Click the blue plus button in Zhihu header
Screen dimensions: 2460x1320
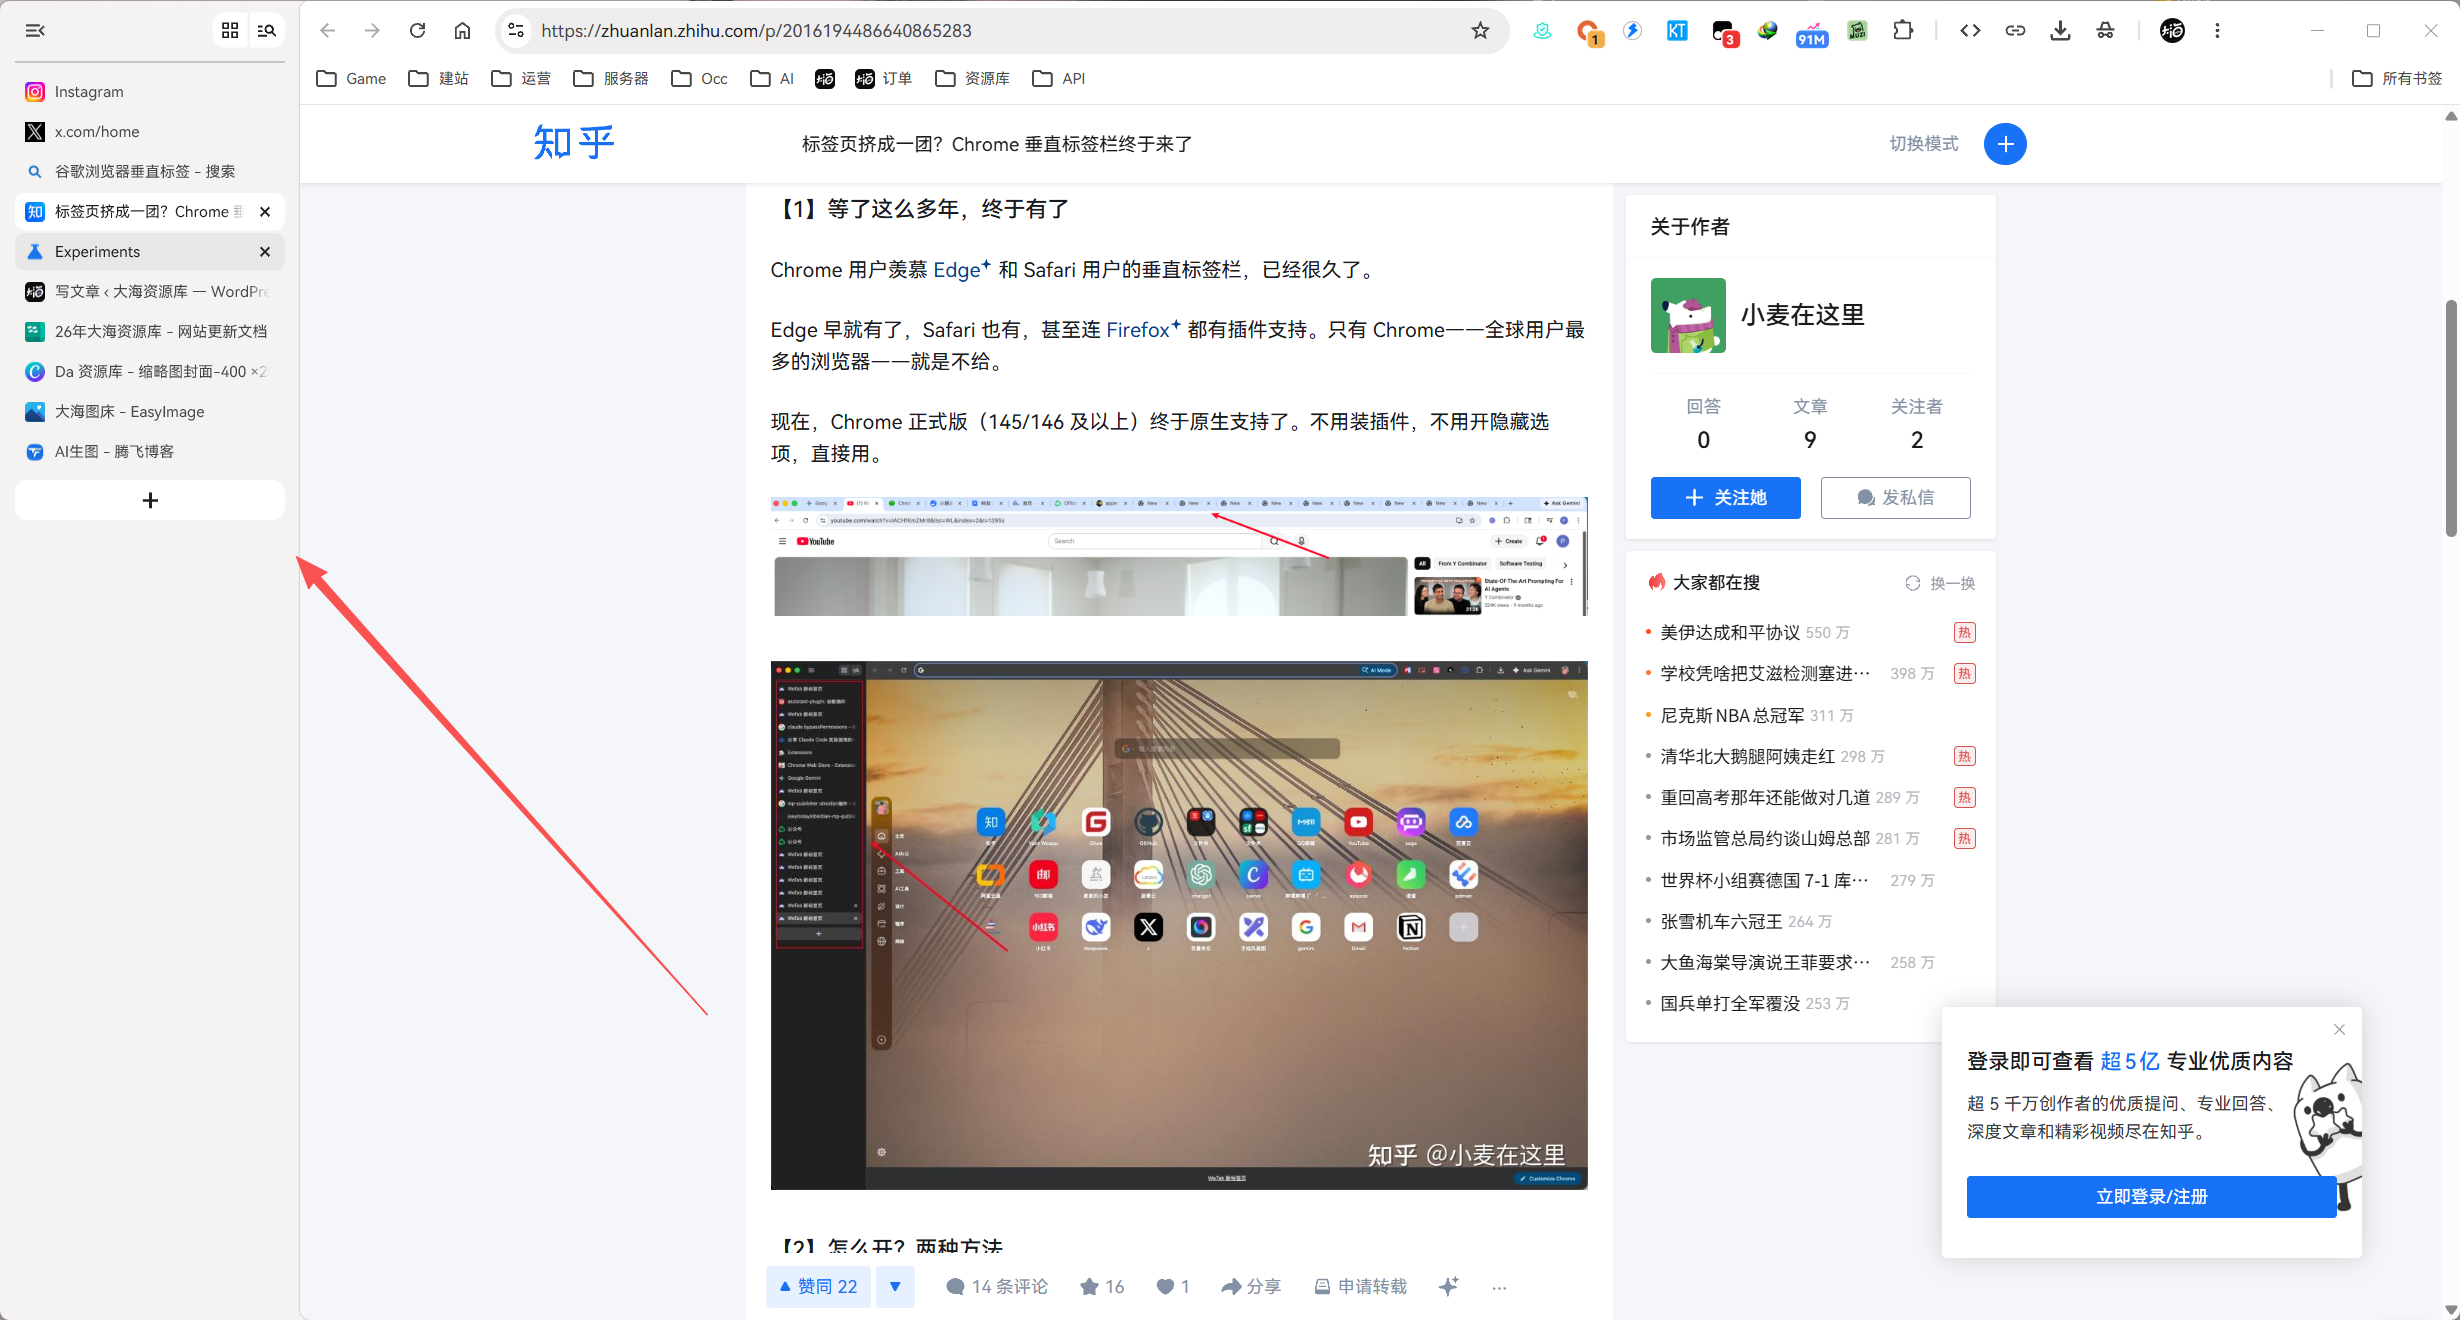pyautogui.click(x=2005, y=144)
